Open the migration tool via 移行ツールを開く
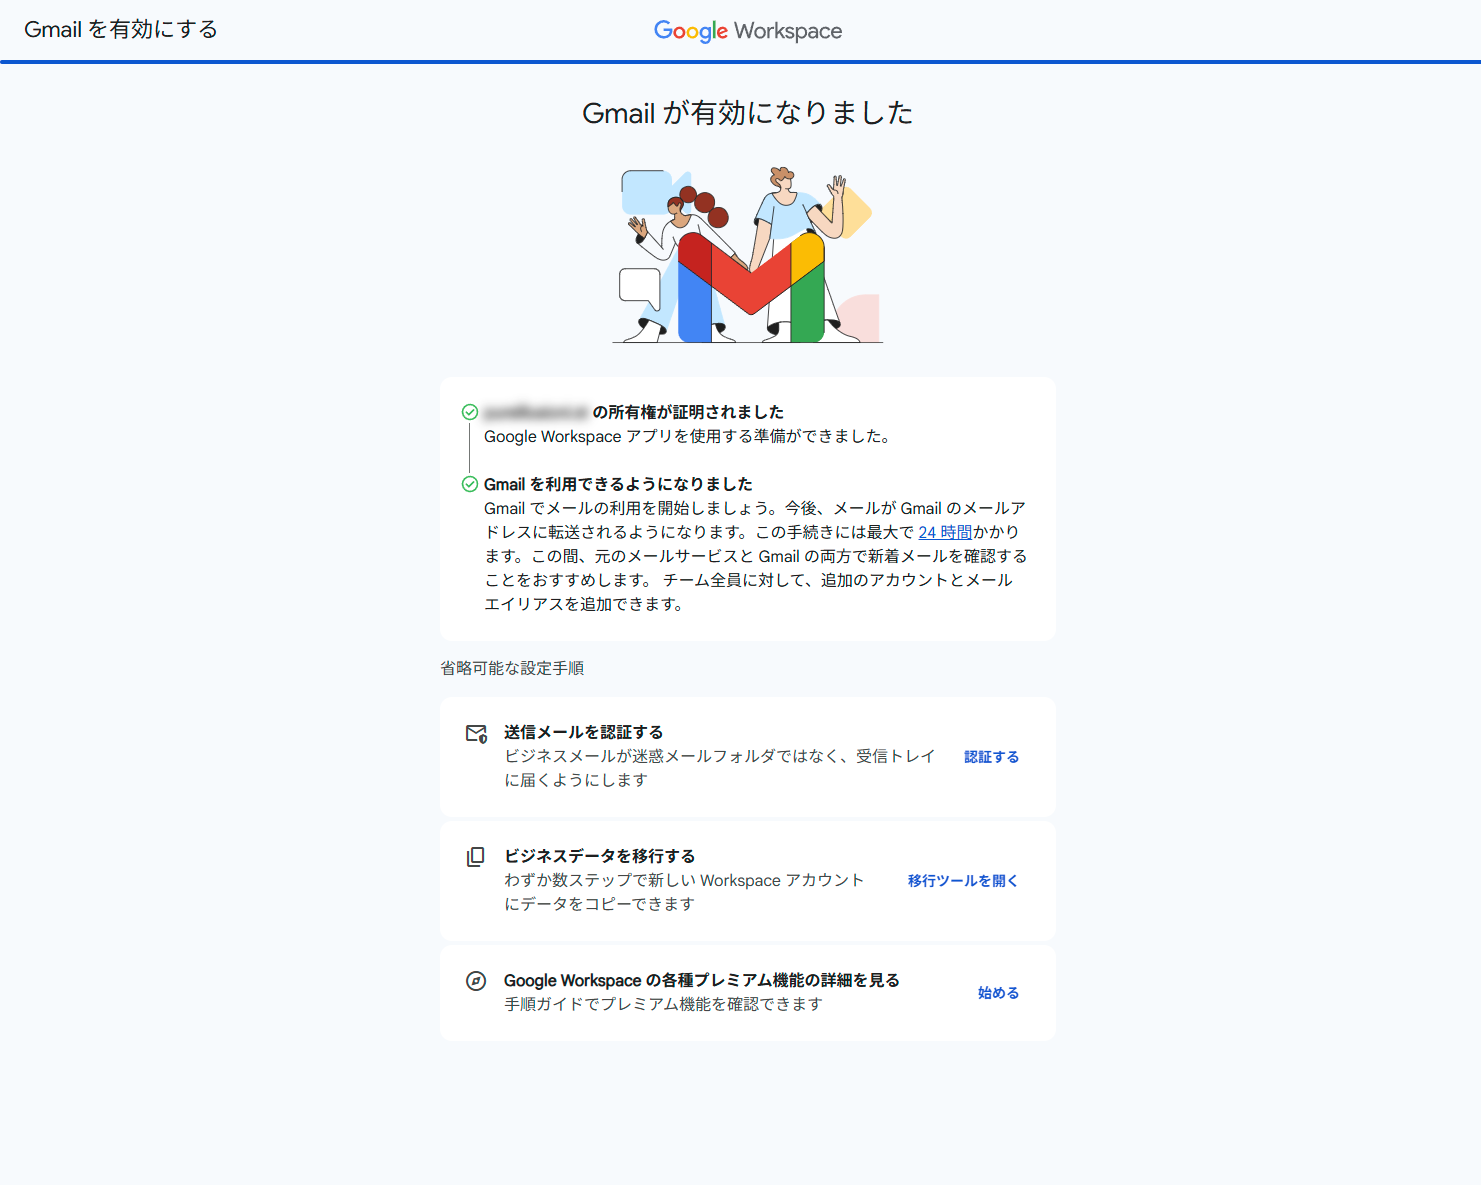The image size is (1481, 1185). click(x=962, y=881)
